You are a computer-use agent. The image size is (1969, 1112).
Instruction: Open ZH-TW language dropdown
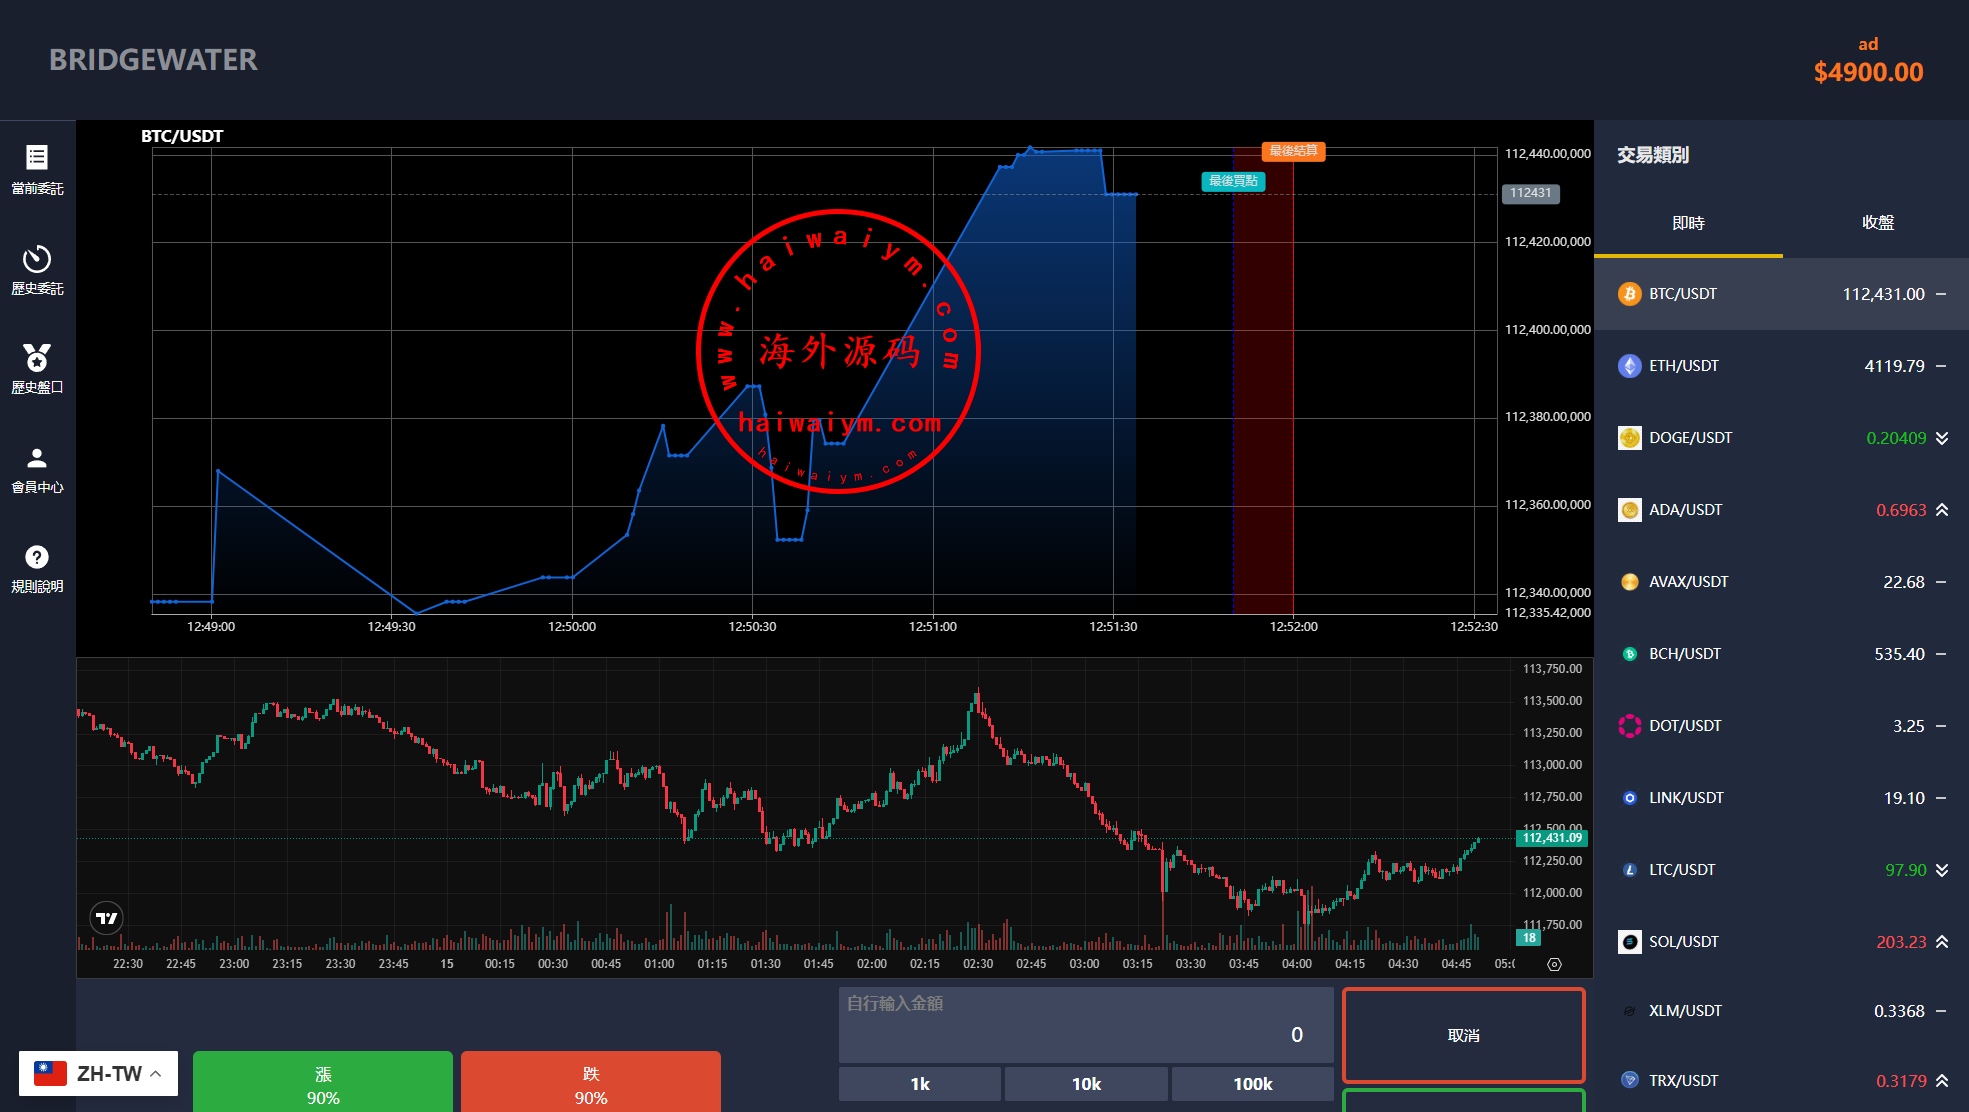pyautogui.click(x=98, y=1074)
